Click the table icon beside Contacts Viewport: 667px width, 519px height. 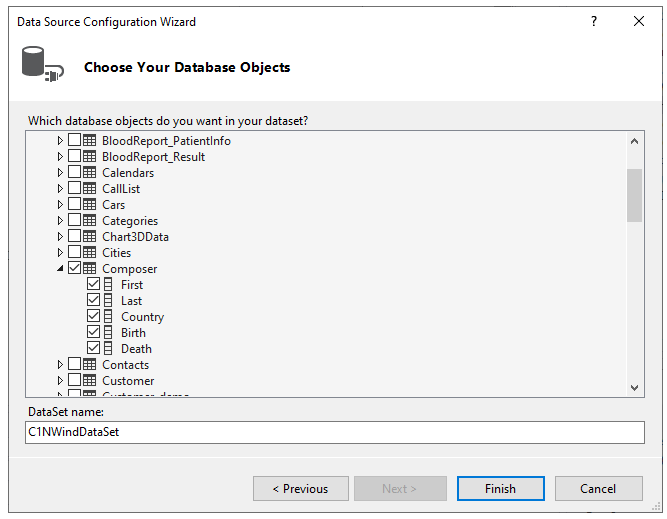[90, 365]
